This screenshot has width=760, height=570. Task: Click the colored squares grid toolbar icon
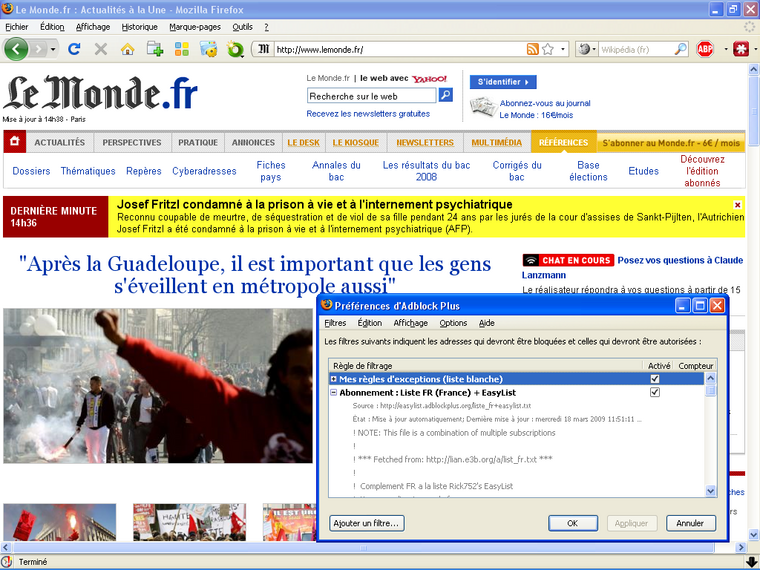point(182,49)
